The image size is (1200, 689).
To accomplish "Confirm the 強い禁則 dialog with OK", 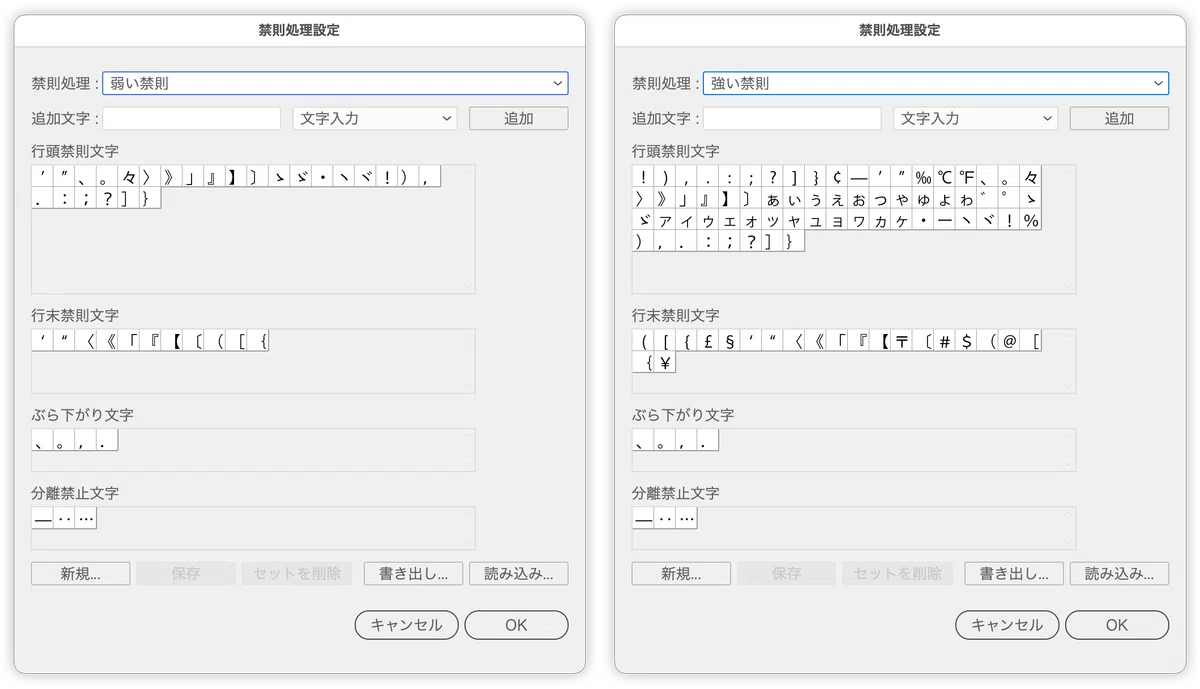I will click(x=1117, y=625).
